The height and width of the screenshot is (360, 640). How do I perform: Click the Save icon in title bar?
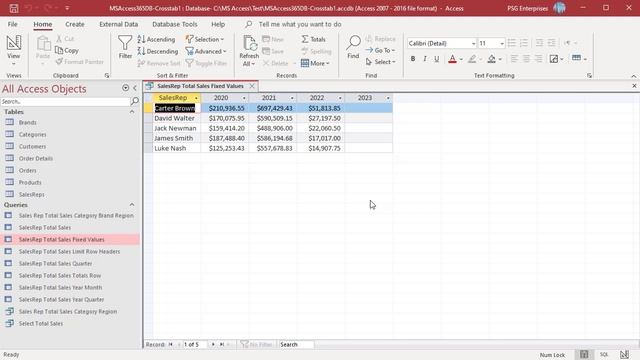tap(13, 8)
